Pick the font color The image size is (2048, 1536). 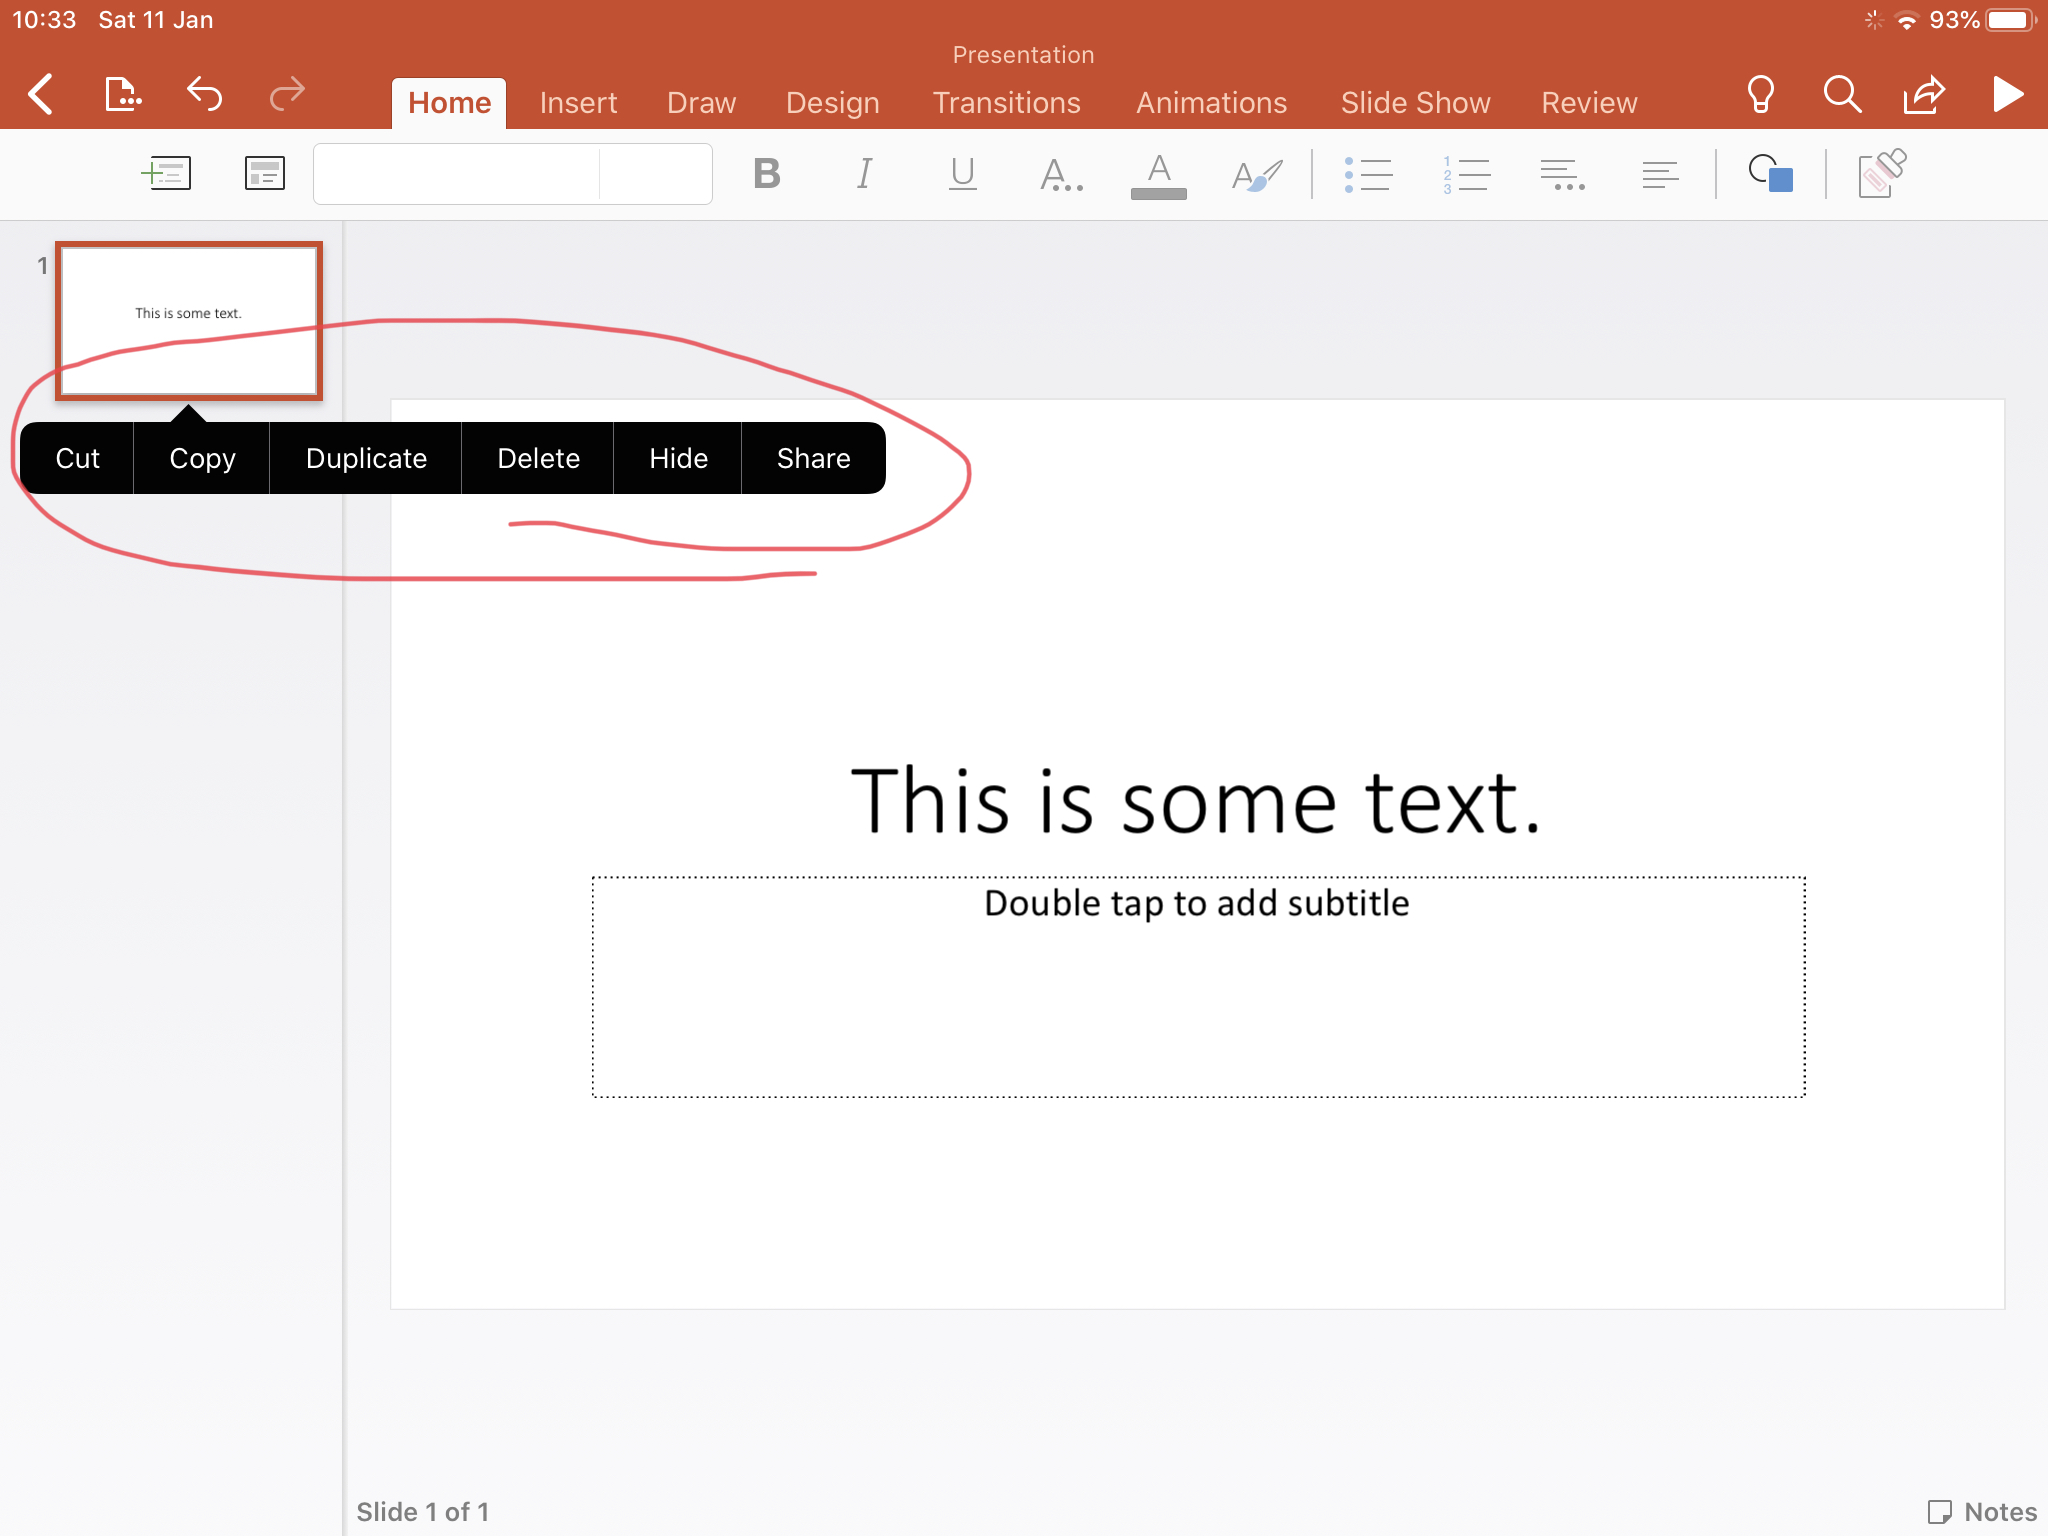1159,176
